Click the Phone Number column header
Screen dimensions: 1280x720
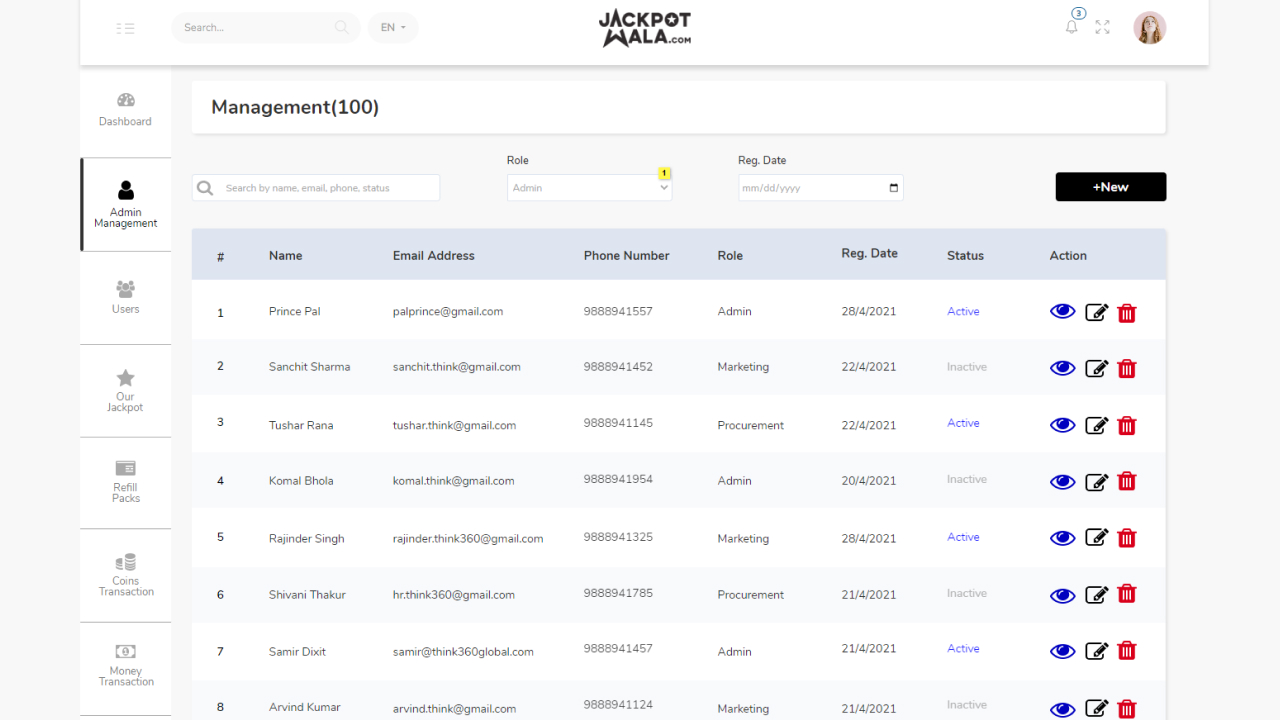pyautogui.click(x=627, y=256)
